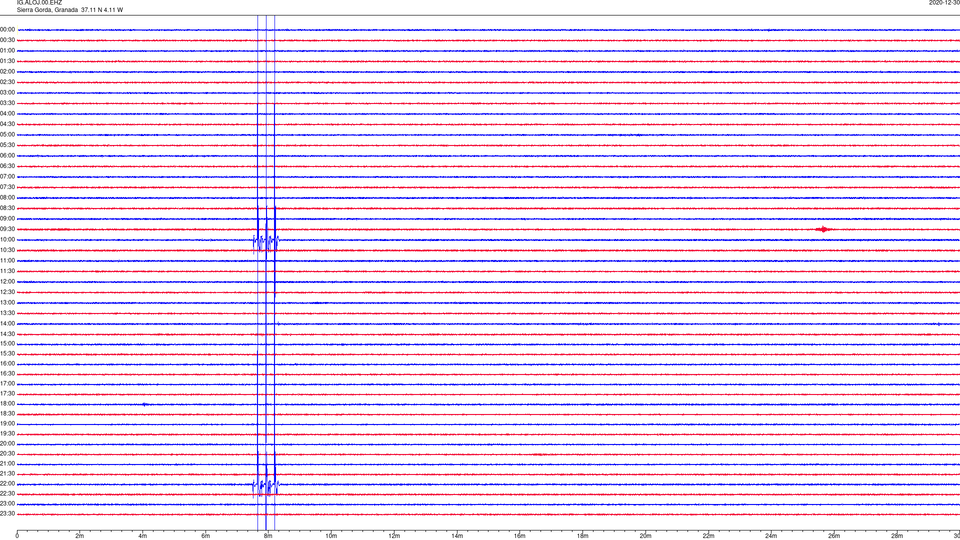Select the 09:30 time label
The height and width of the screenshot is (540, 960).
(x=7, y=230)
